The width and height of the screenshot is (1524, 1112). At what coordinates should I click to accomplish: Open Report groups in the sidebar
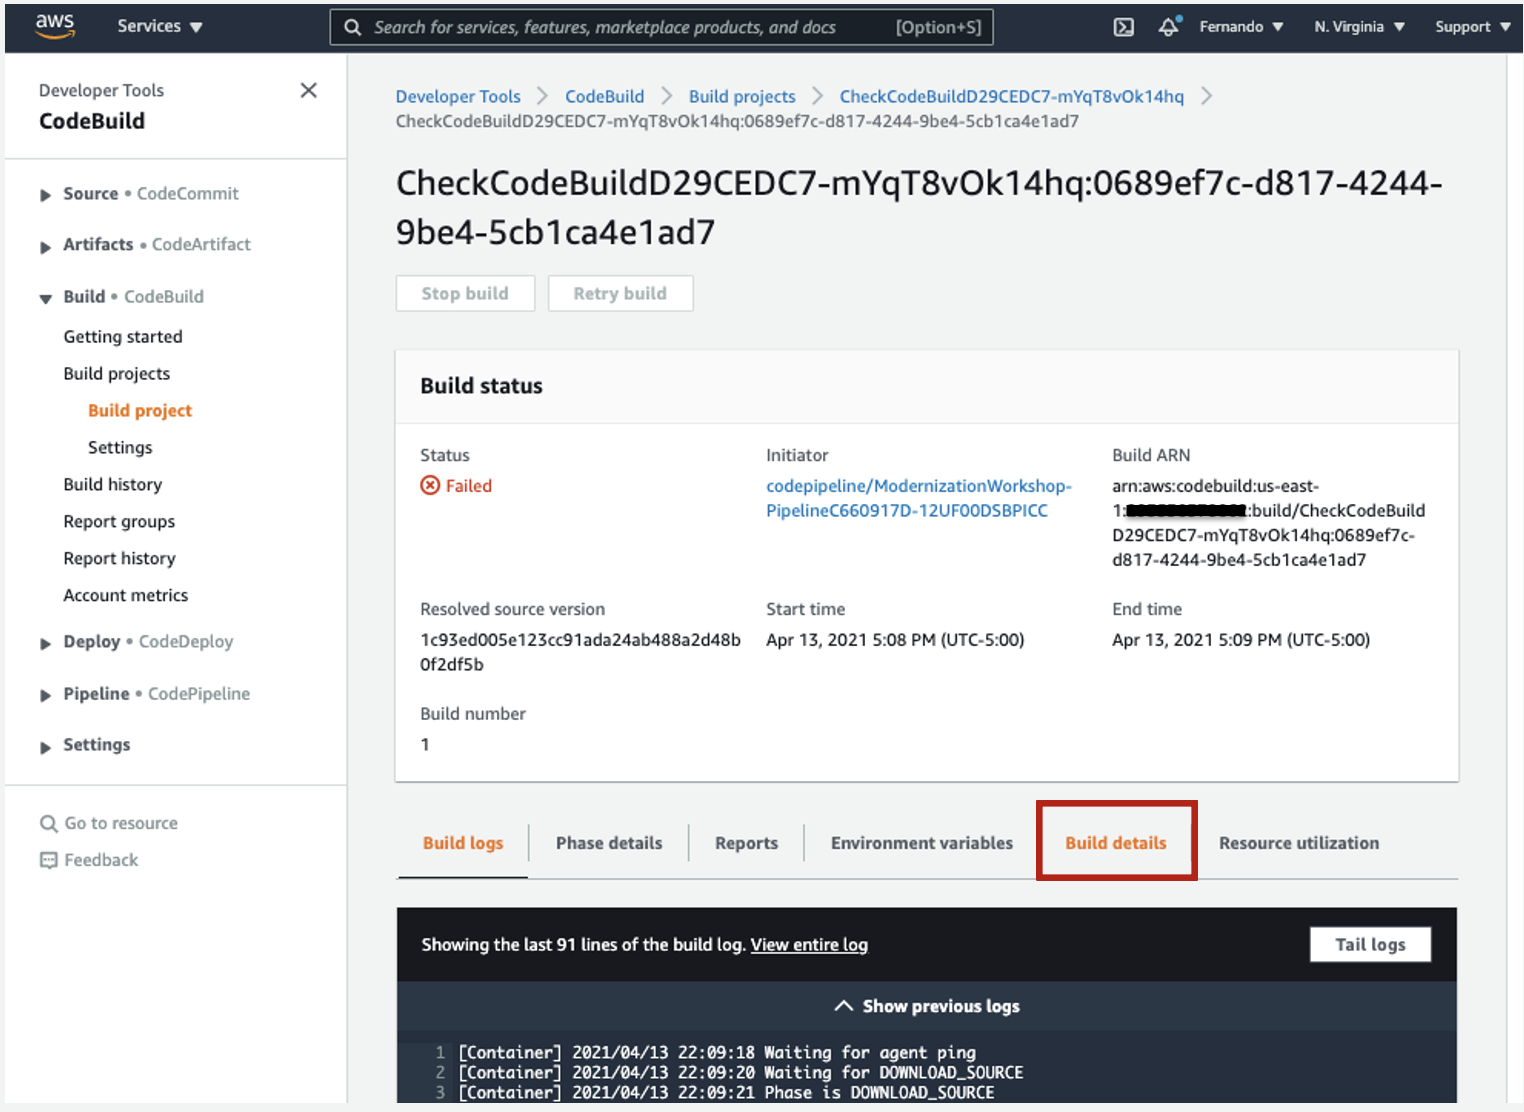coord(119,522)
